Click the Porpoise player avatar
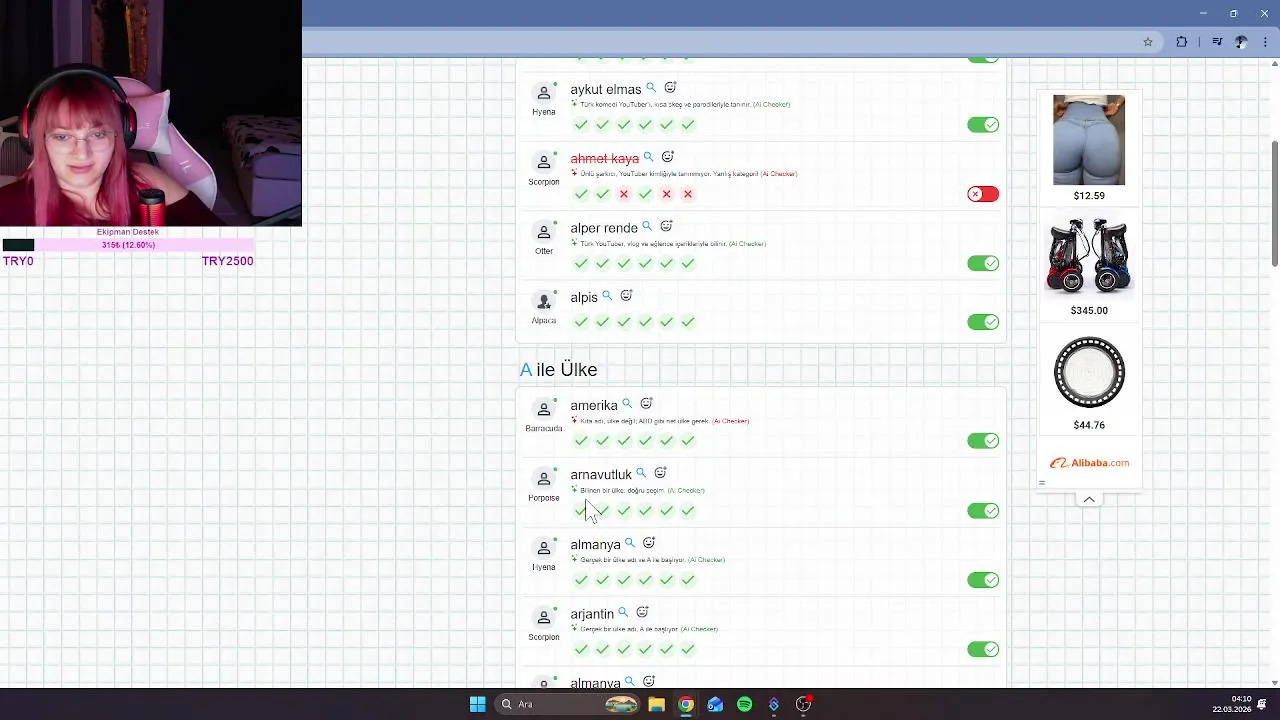 544,478
